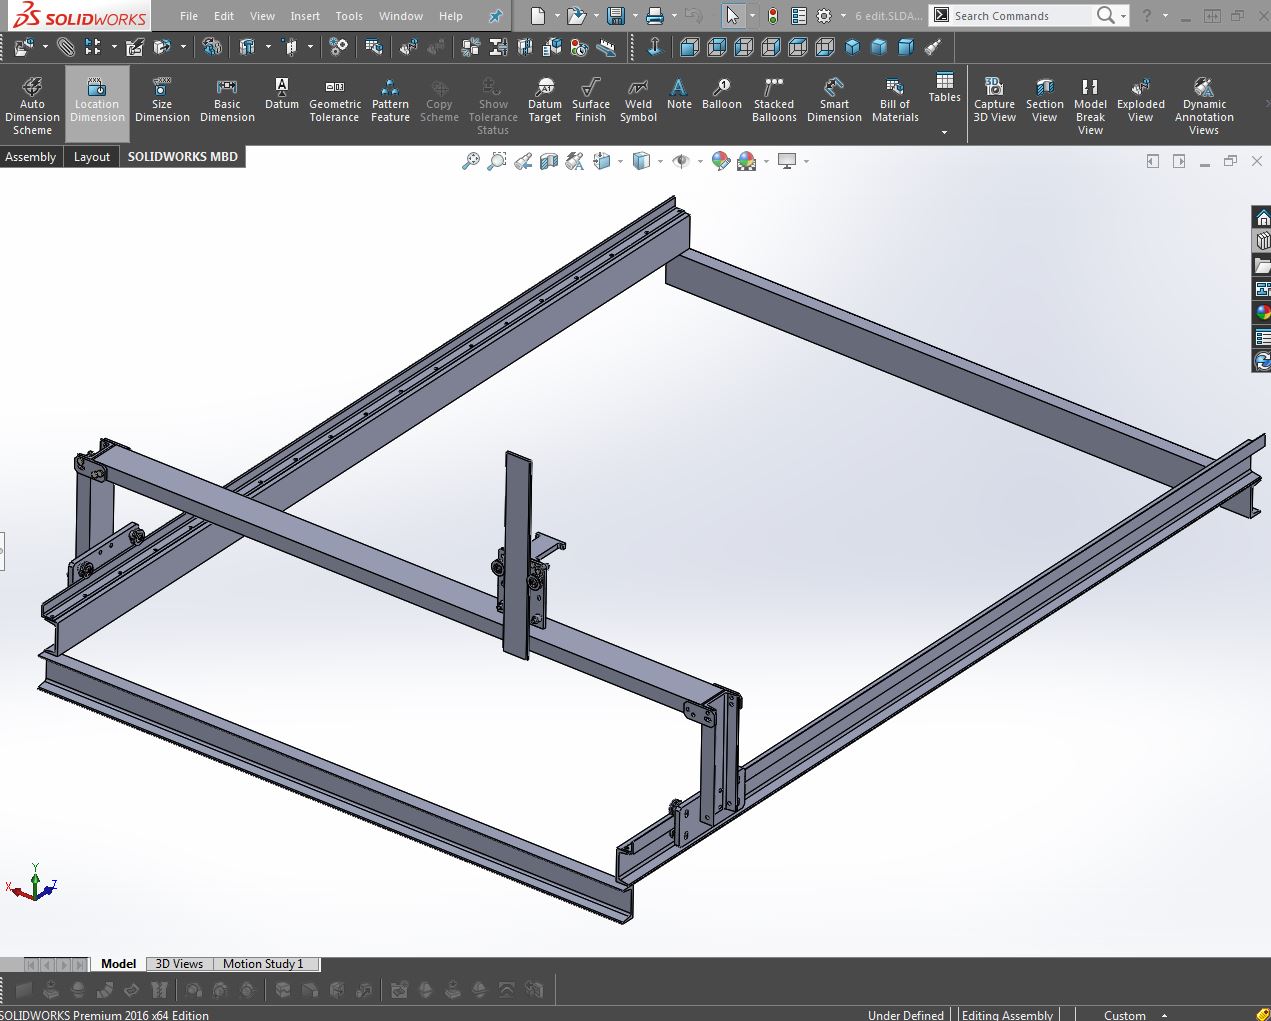
Task: Open the Tables dropdown arrow
Action: 944,132
